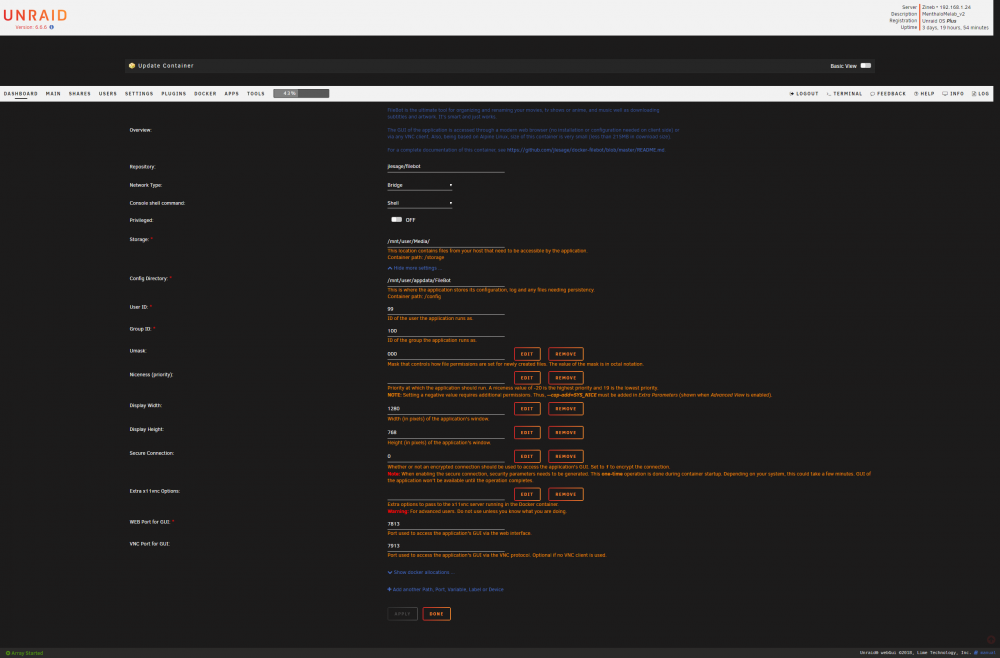Screen dimensions: 1000x658
Task: Remove the Extra x11vnc Options variable
Action: (x=566, y=494)
